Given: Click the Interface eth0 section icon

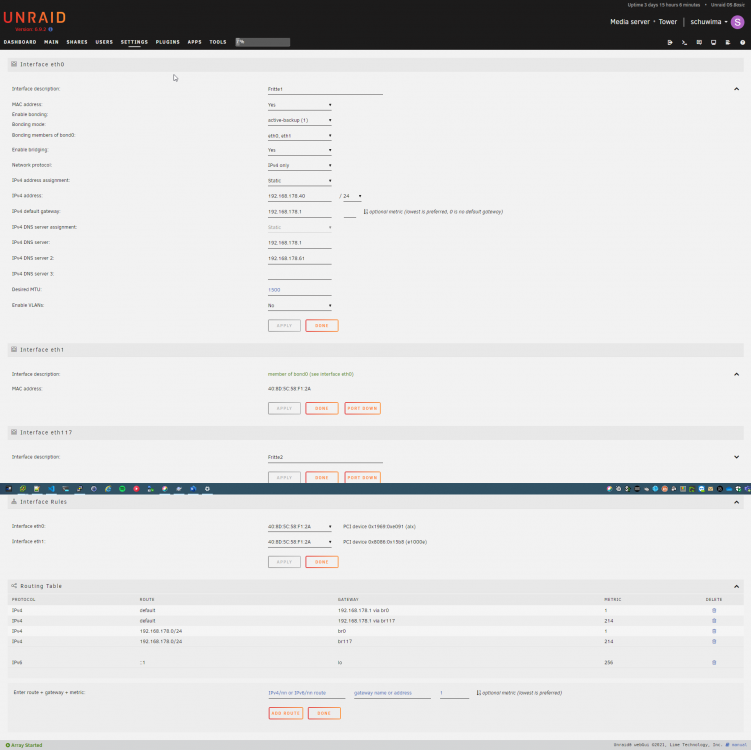Looking at the screenshot, I should [14, 64].
